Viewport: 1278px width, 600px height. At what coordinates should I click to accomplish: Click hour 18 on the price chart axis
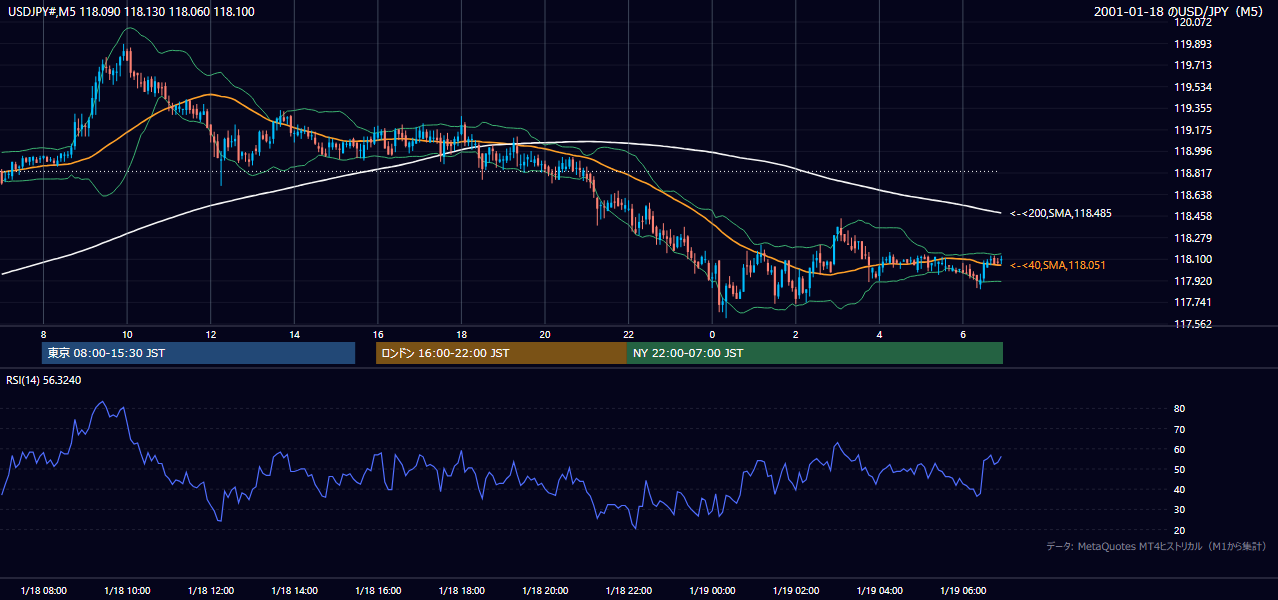coord(461,334)
